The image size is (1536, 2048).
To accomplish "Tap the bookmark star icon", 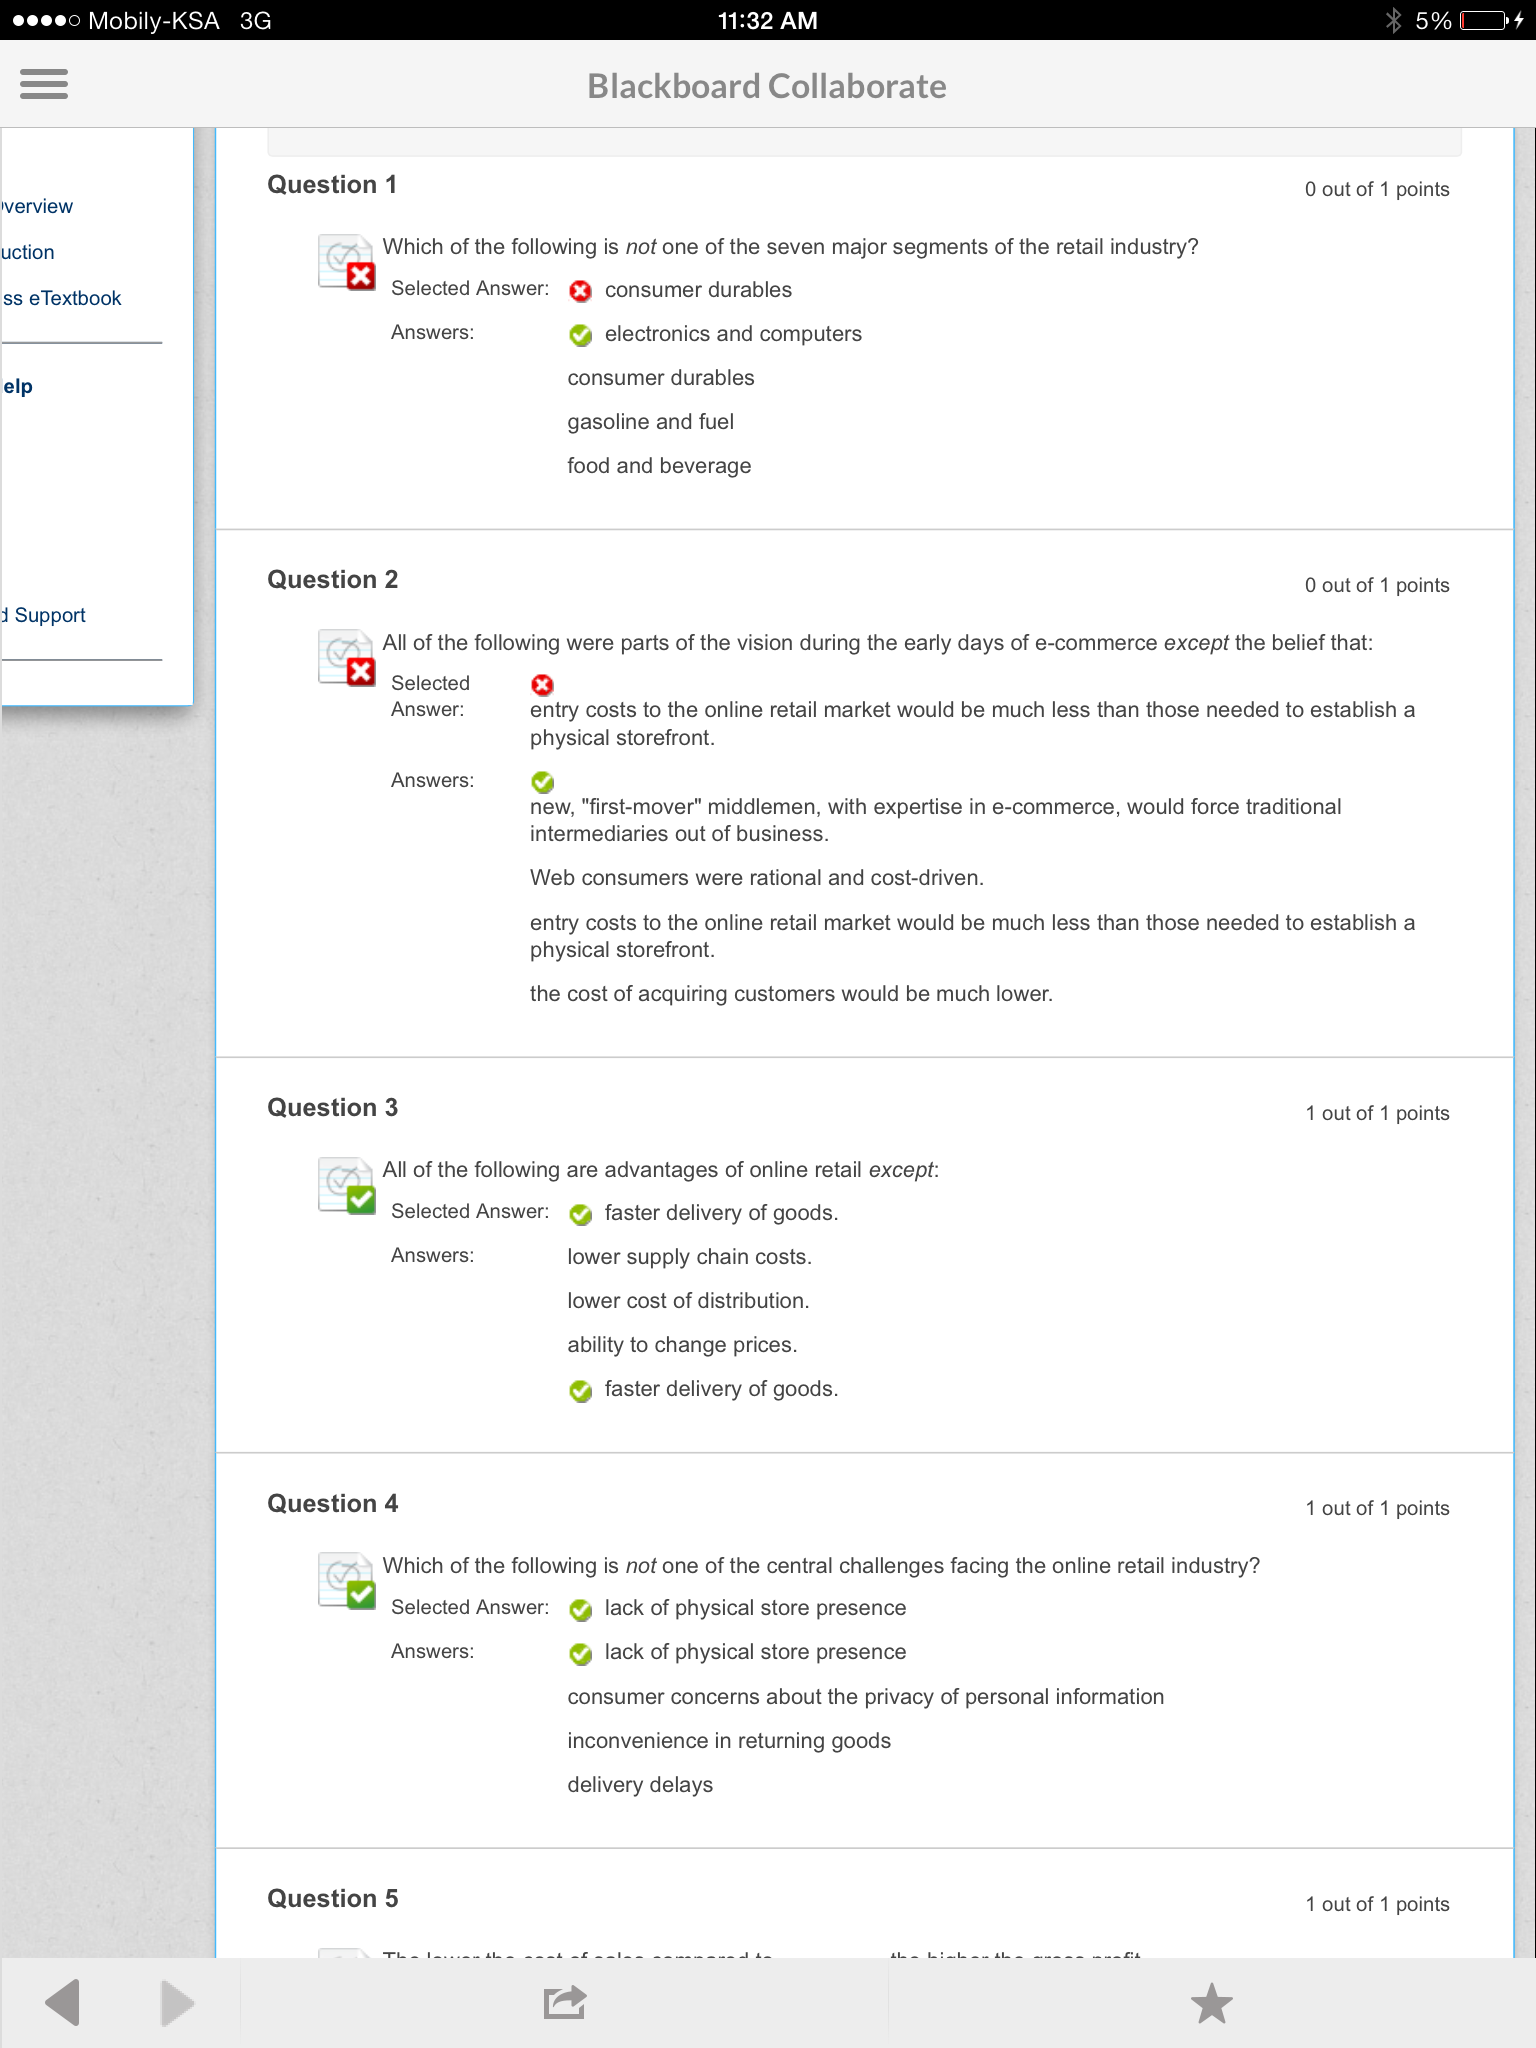I will (1211, 2002).
